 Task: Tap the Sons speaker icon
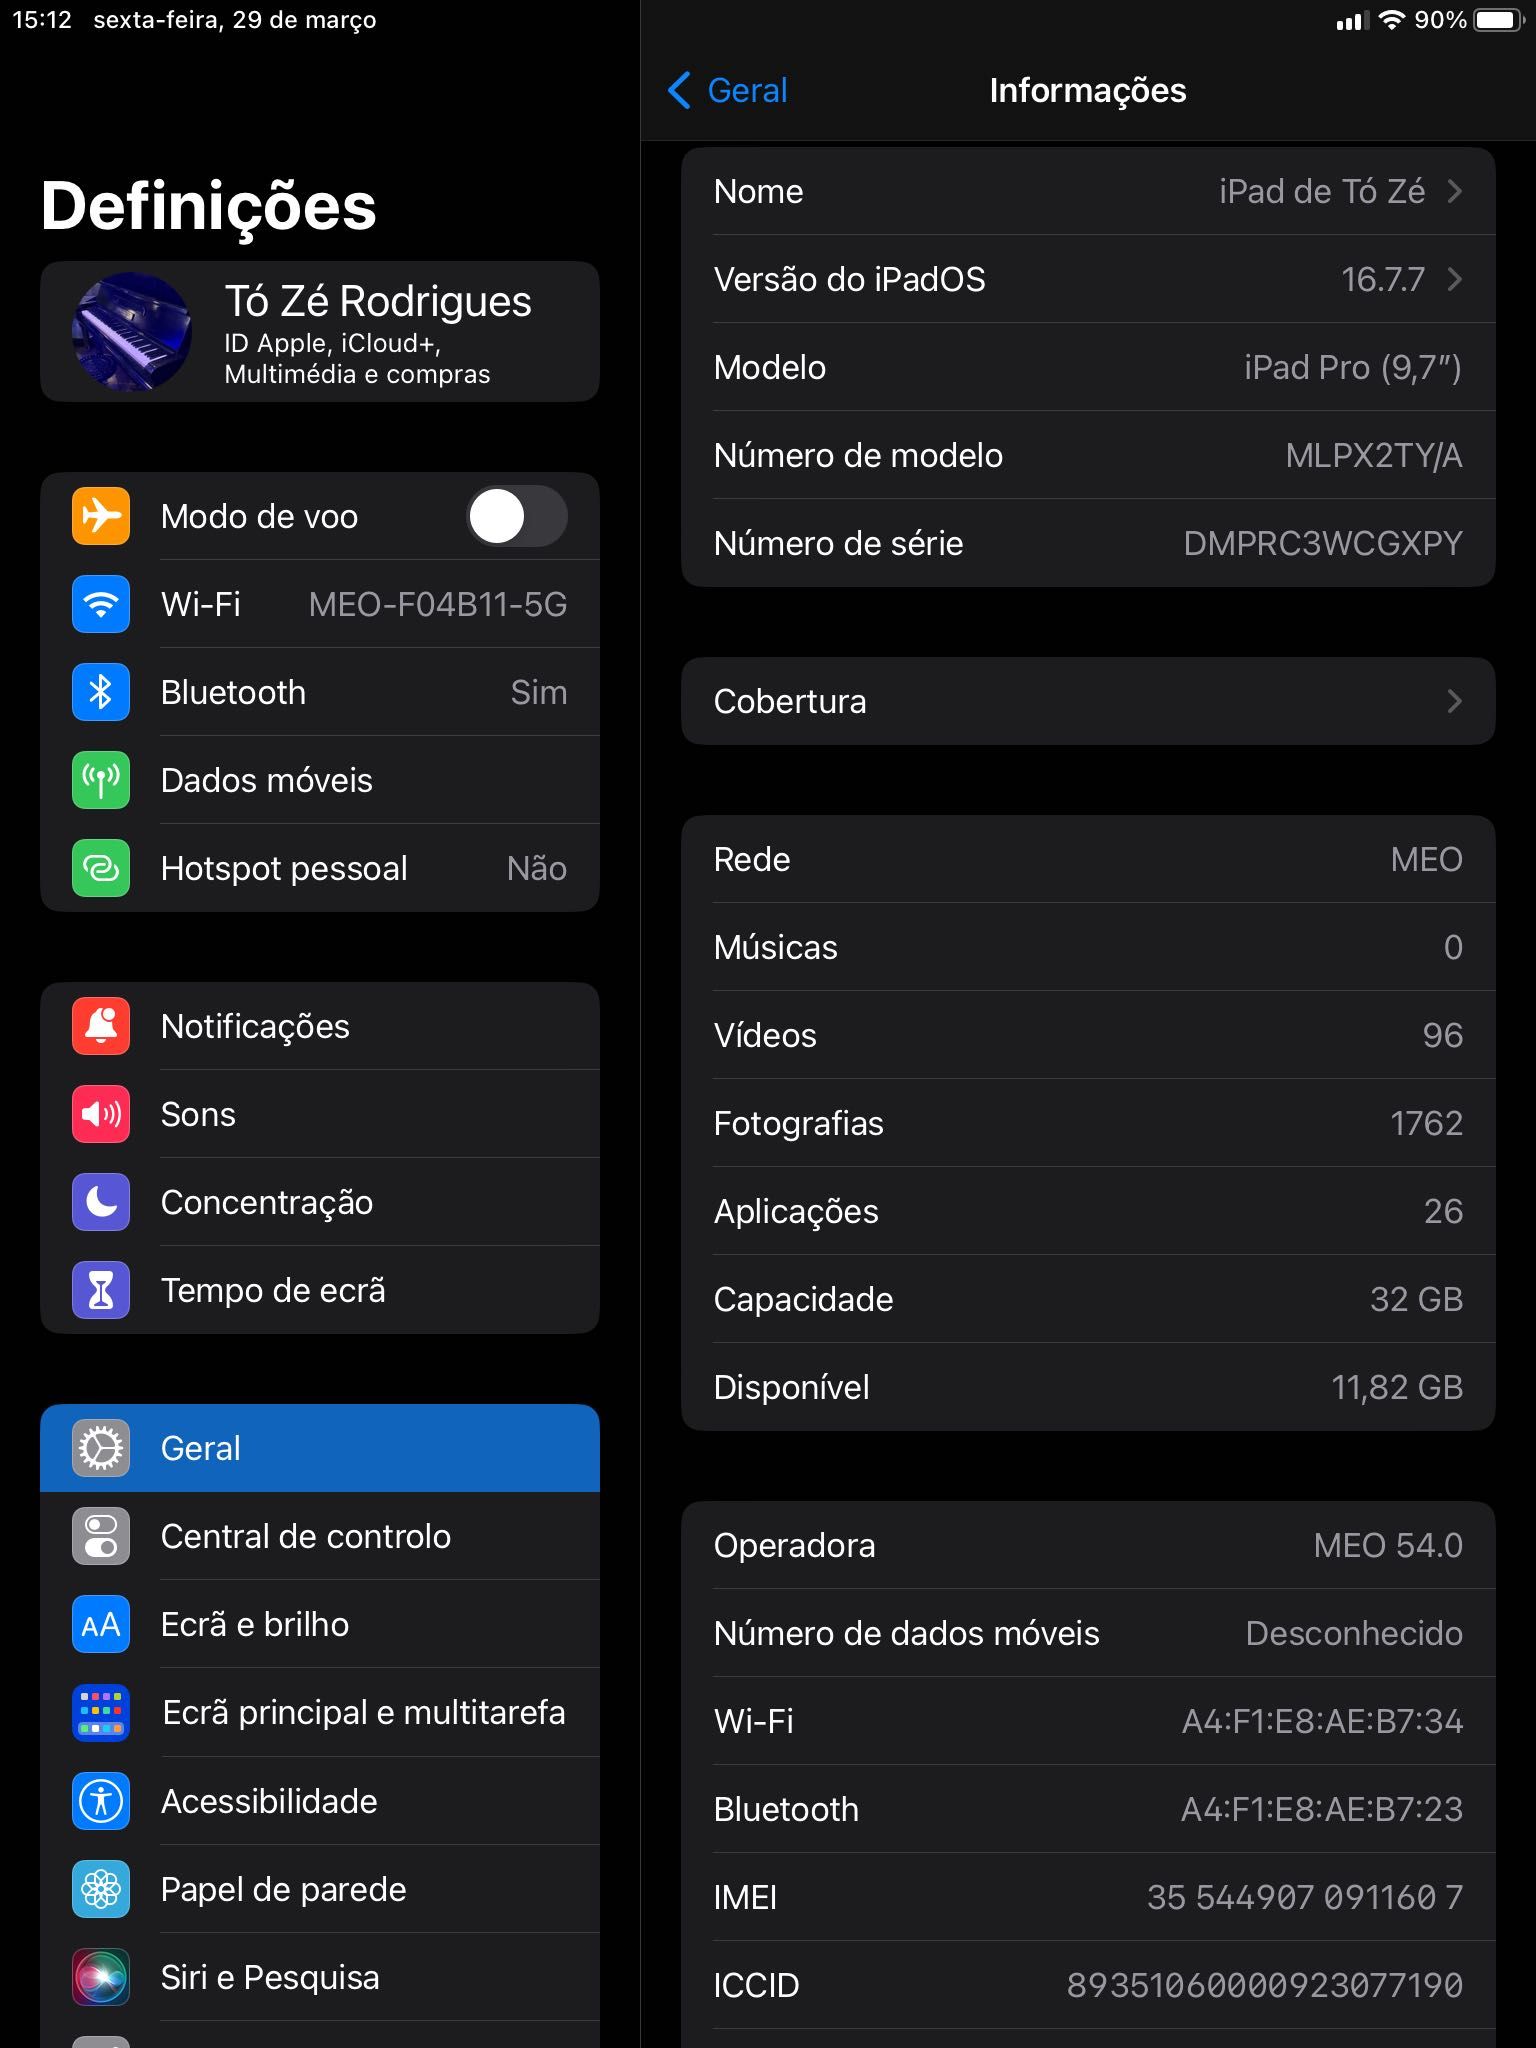pyautogui.click(x=101, y=1114)
